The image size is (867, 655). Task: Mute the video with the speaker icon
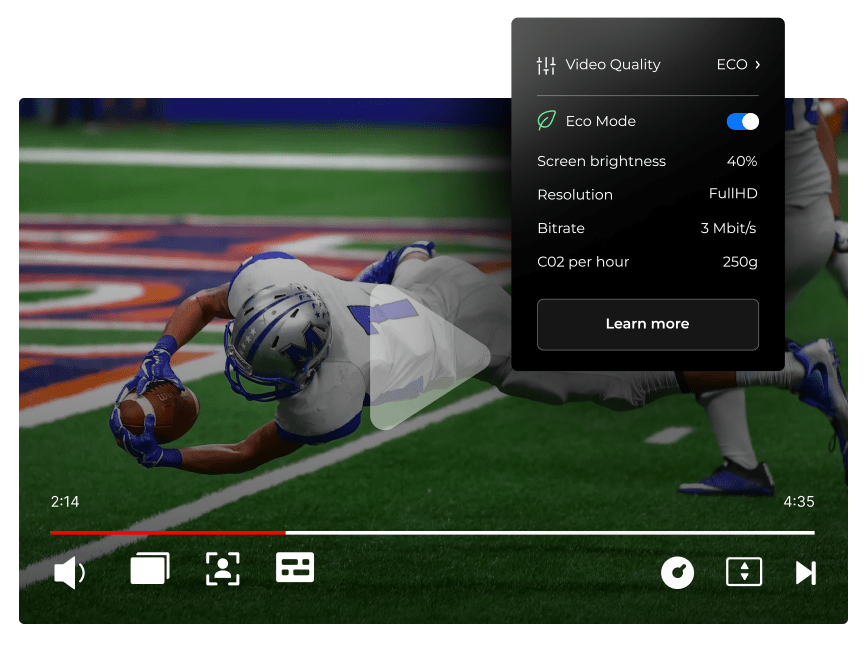point(69,573)
